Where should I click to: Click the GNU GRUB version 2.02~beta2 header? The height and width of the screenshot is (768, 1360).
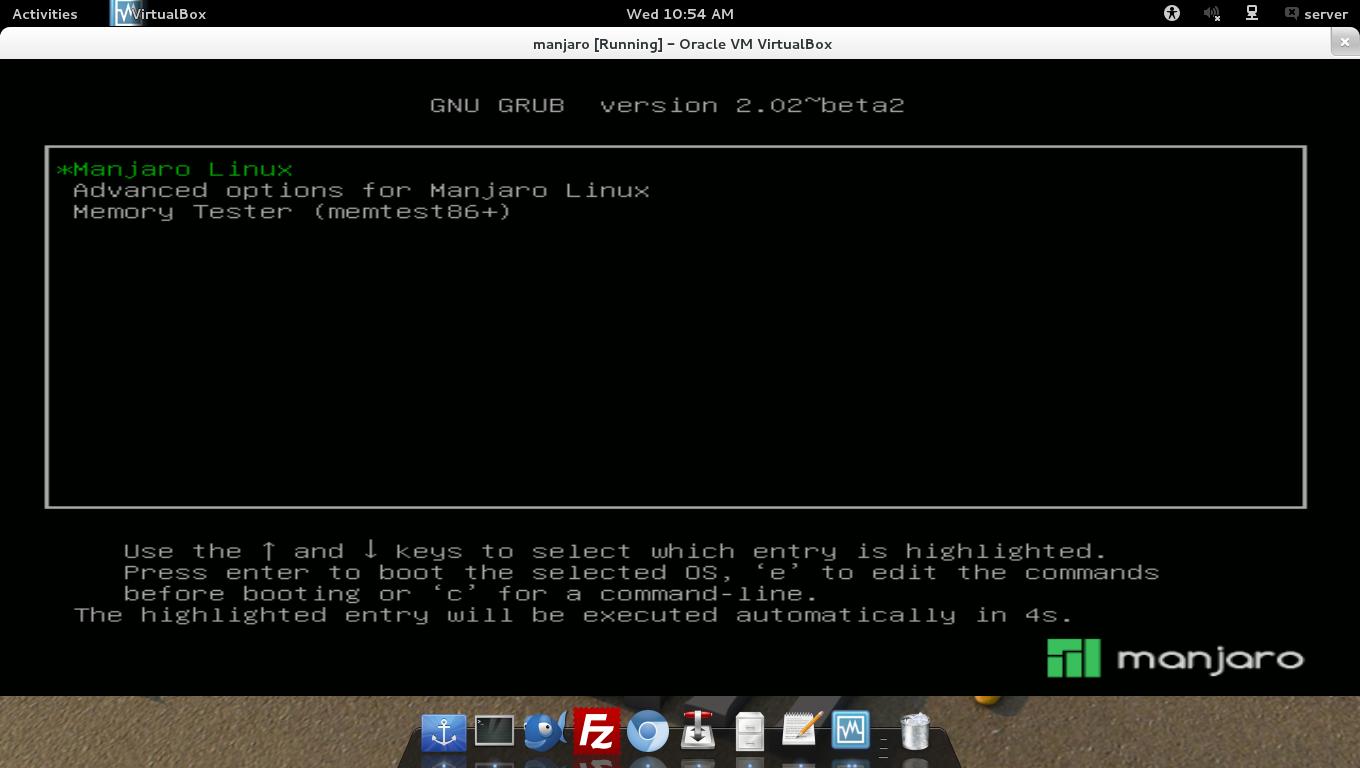click(667, 105)
